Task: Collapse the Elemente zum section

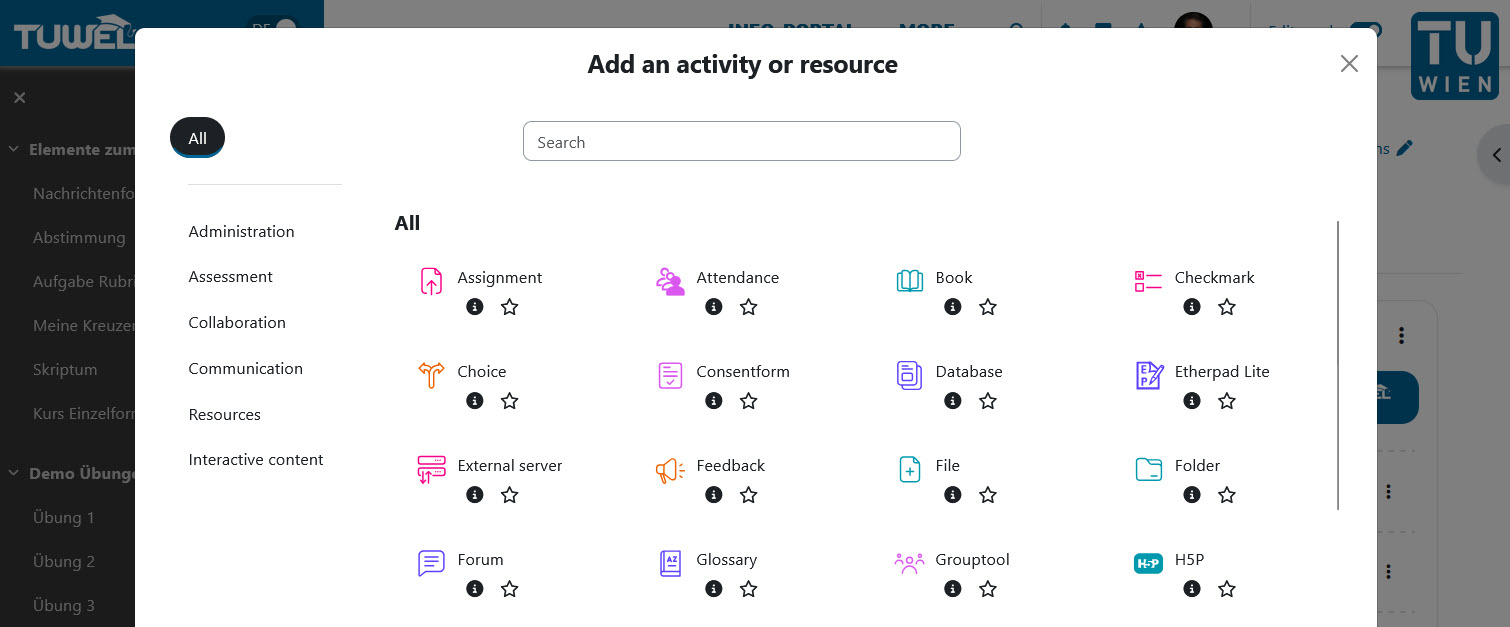Action: pyautogui.click(x=13, y=148)
